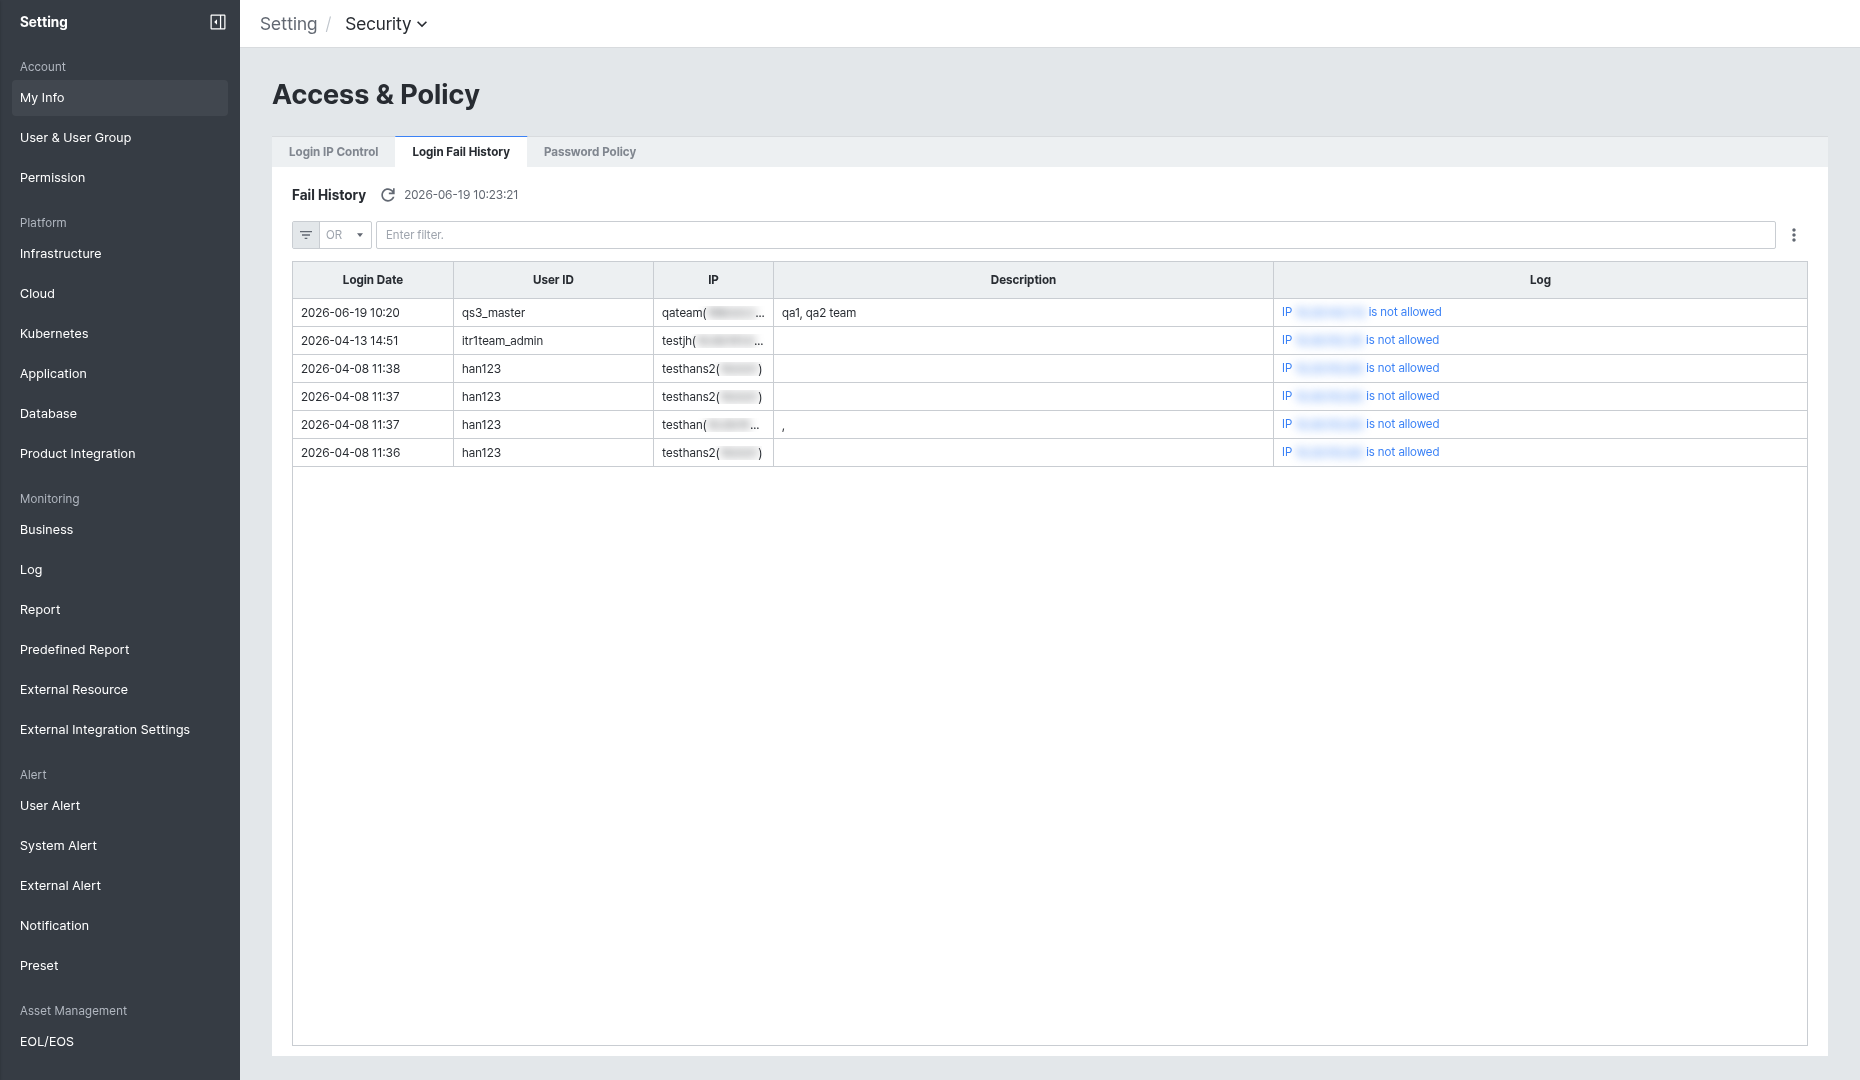Select the Login Fail History tab
The image size is (1860, 1080).
(x=461, y=152)
